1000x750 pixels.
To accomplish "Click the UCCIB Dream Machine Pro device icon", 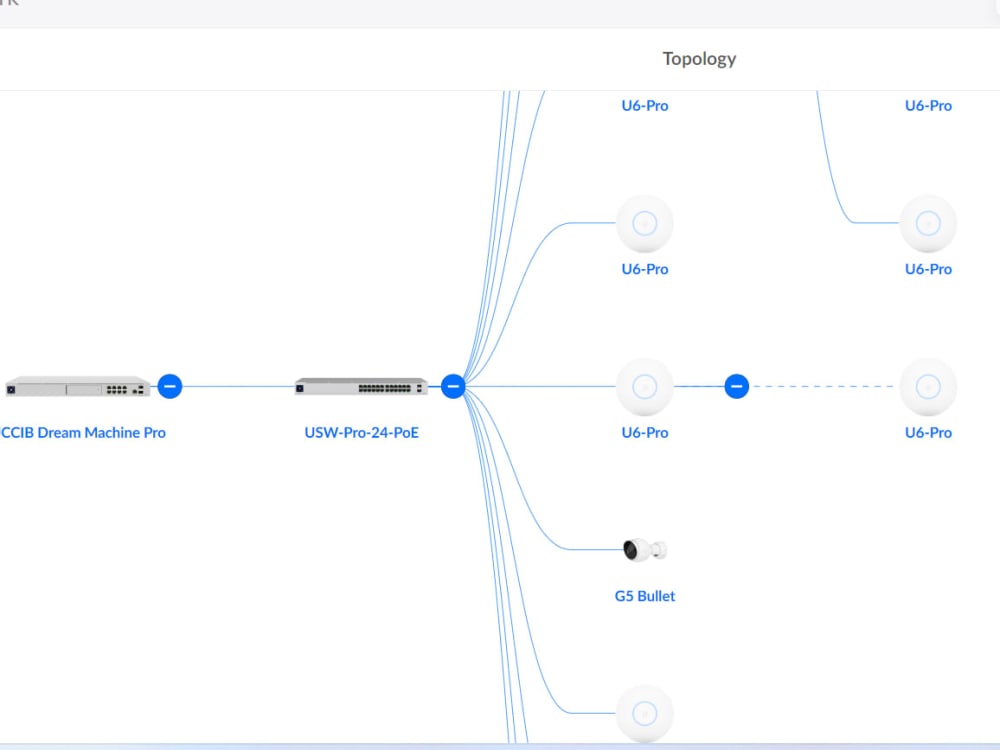I will coord(75,385).
